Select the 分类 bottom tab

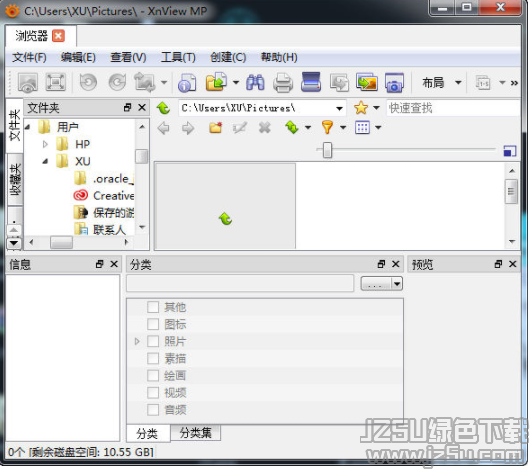point(147,434)
